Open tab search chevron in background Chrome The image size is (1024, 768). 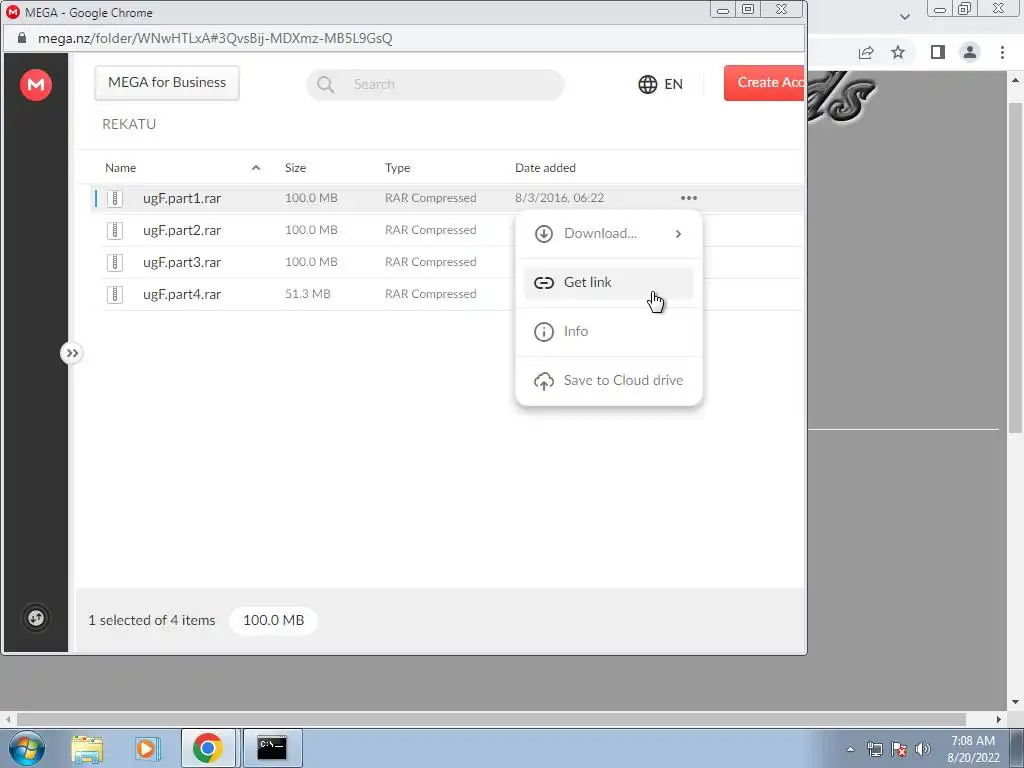904,16
